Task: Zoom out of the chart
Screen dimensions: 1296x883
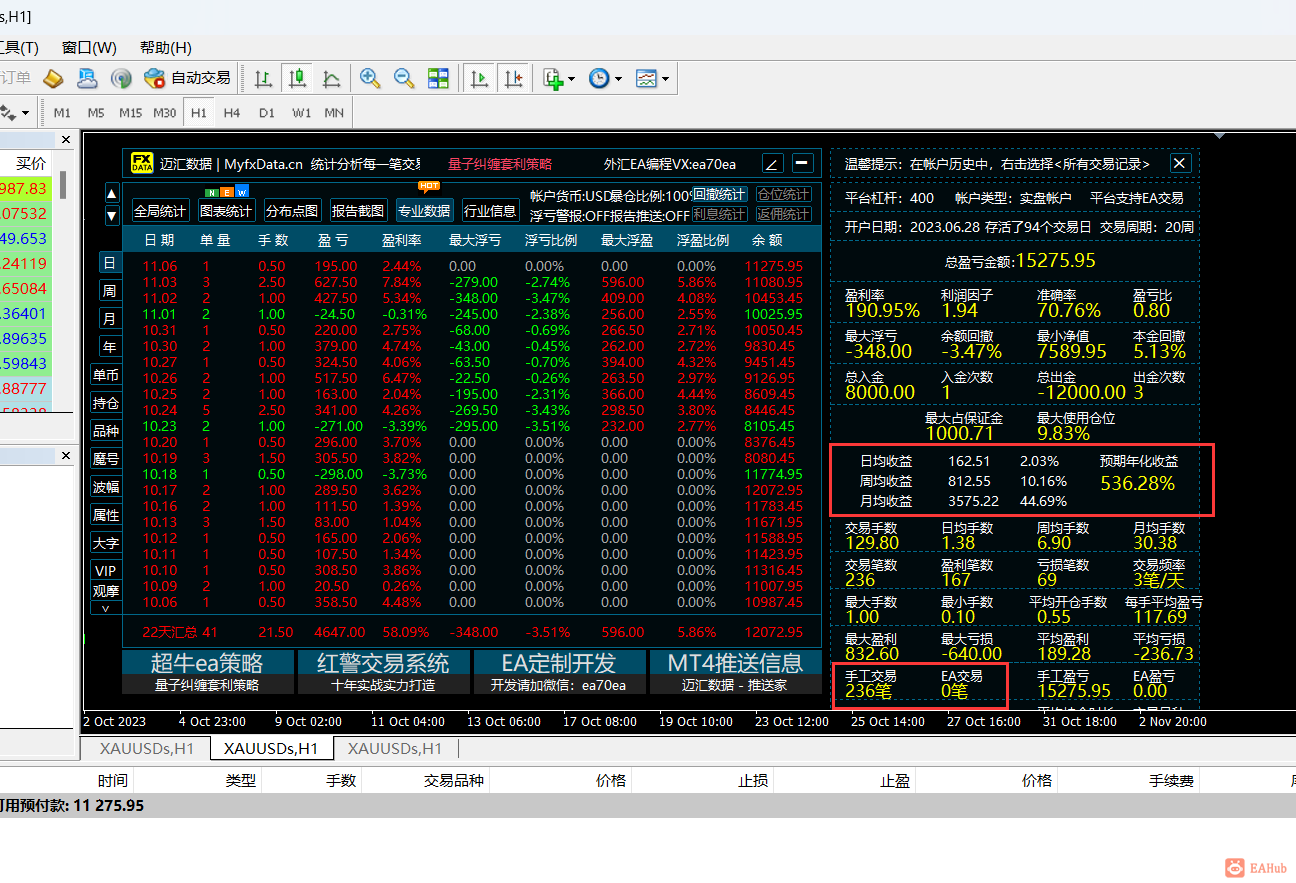Action: tap(404, 78)
